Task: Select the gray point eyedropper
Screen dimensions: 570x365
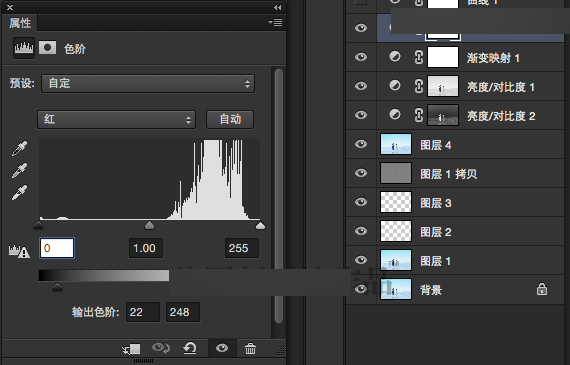Action: pyautogui.click(x=19, y=170)
